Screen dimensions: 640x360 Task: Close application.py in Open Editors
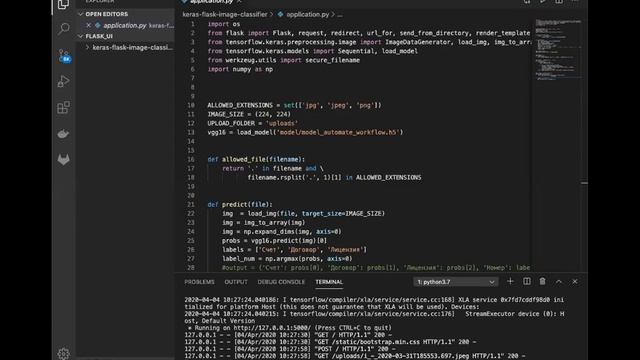pos(89,25)
